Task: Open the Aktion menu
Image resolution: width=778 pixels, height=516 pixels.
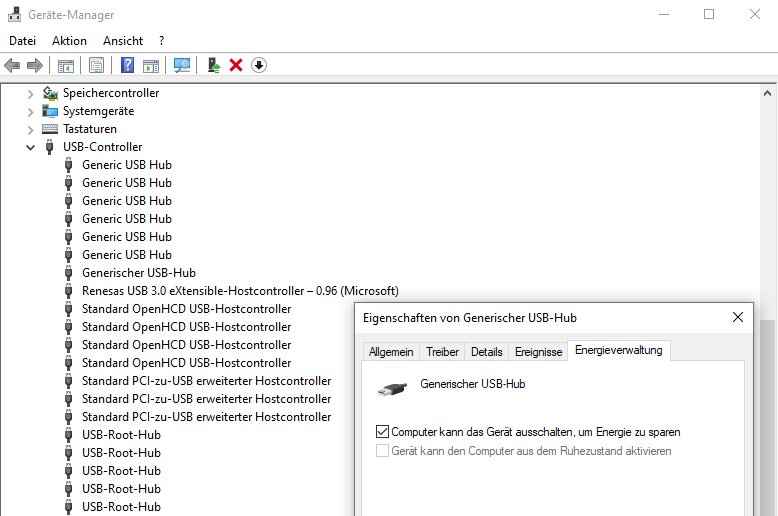Action: click(x=69, y=41)
